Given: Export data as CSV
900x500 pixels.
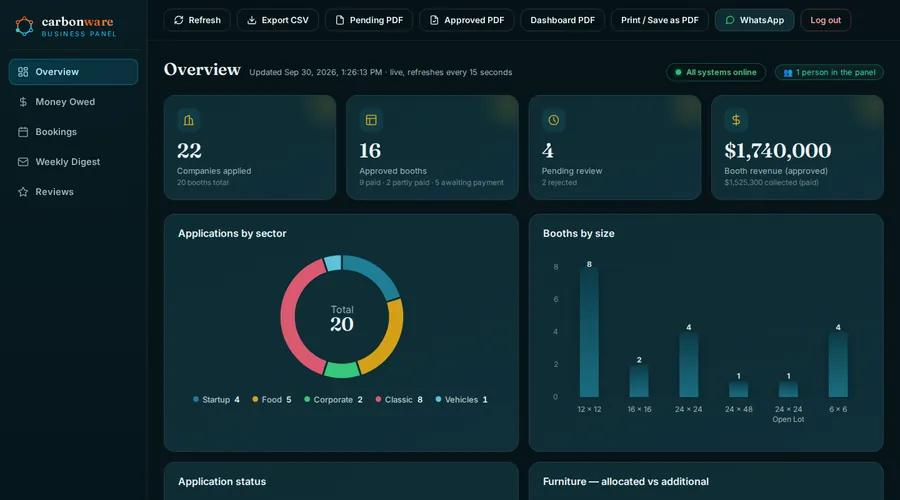Looking at the screenshot, I should point(278,20).
